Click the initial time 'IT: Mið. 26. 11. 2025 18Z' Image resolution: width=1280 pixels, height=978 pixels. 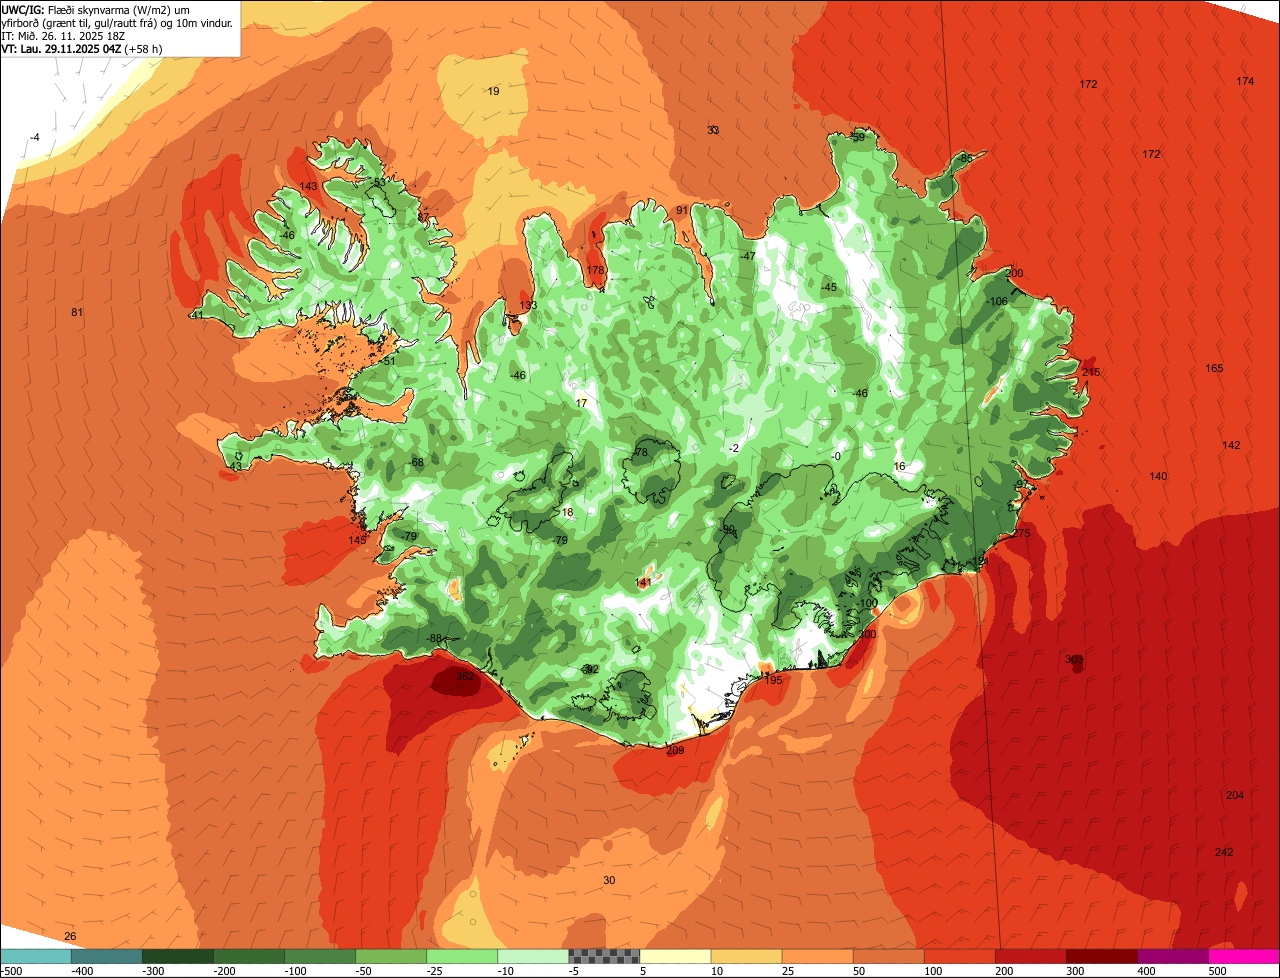tap(63, 35)
